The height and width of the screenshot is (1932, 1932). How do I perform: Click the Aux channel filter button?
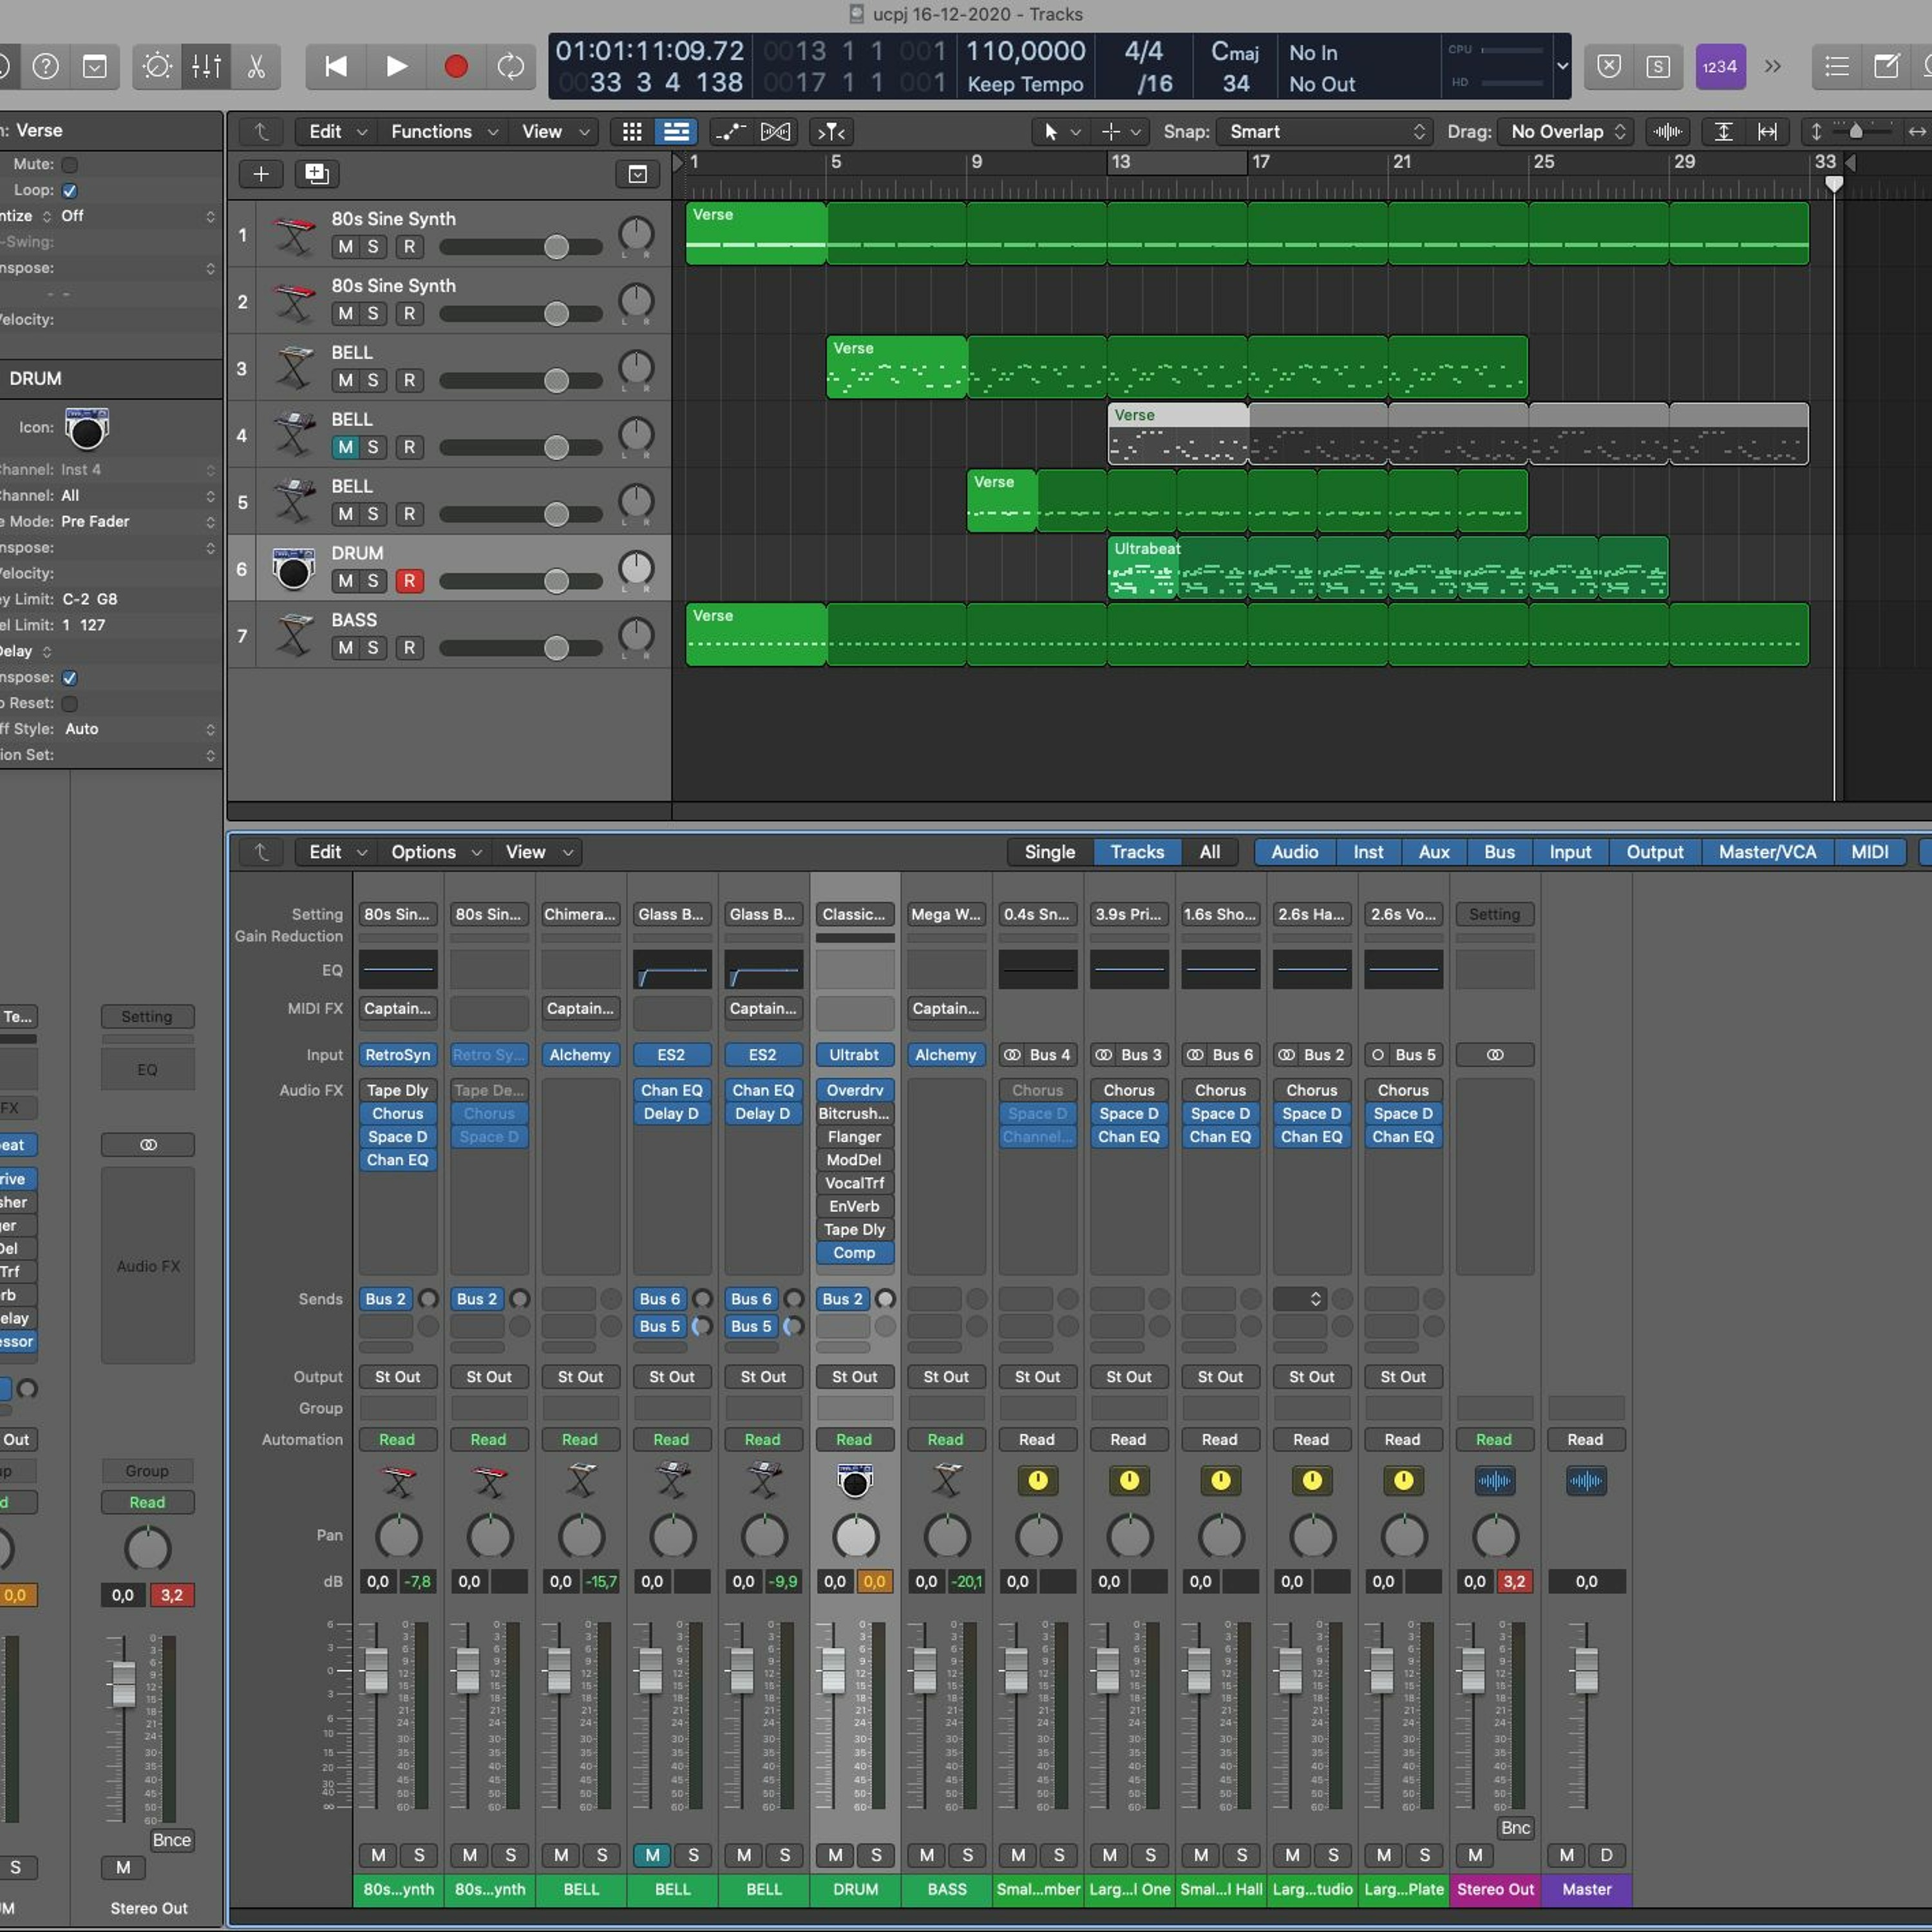pyautogui.click(x=1433, y=852)
